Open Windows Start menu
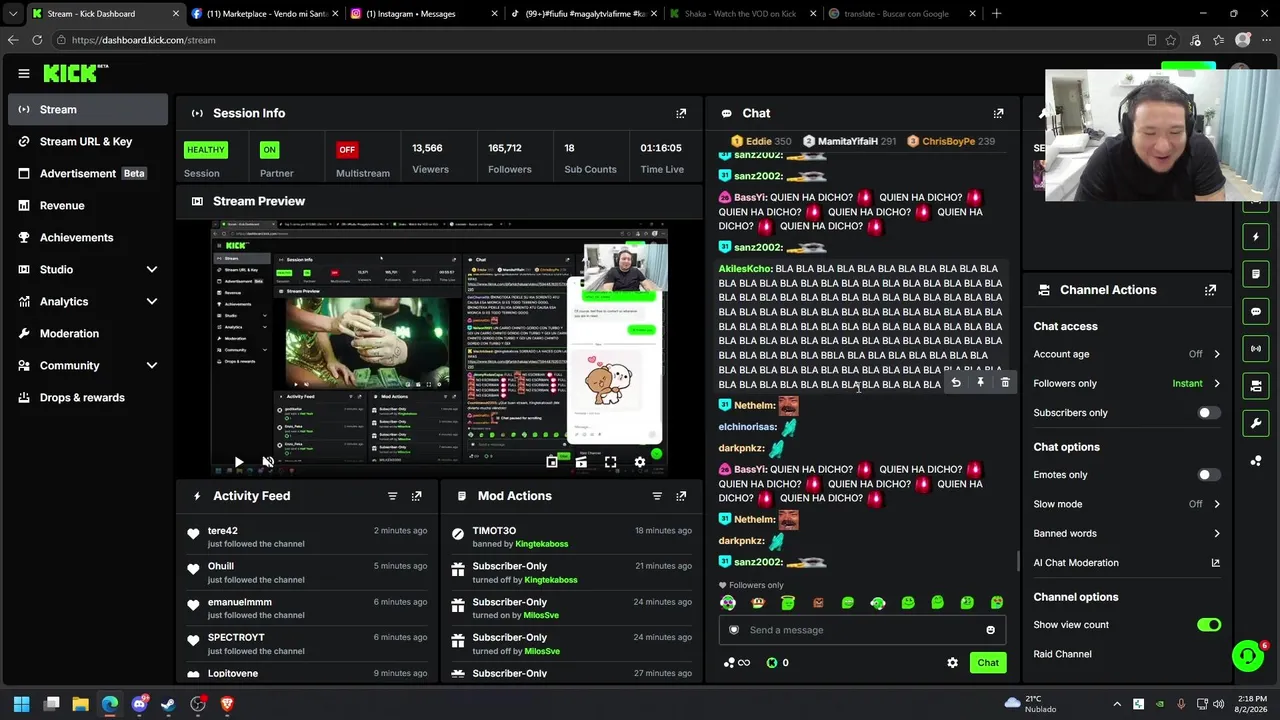 (x=22, y=704)
